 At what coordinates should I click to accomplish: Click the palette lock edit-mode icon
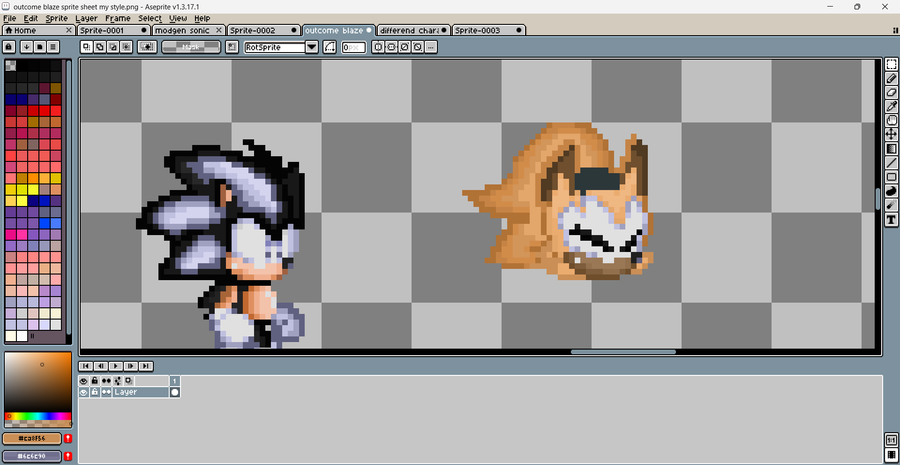(x=9, y=47)
